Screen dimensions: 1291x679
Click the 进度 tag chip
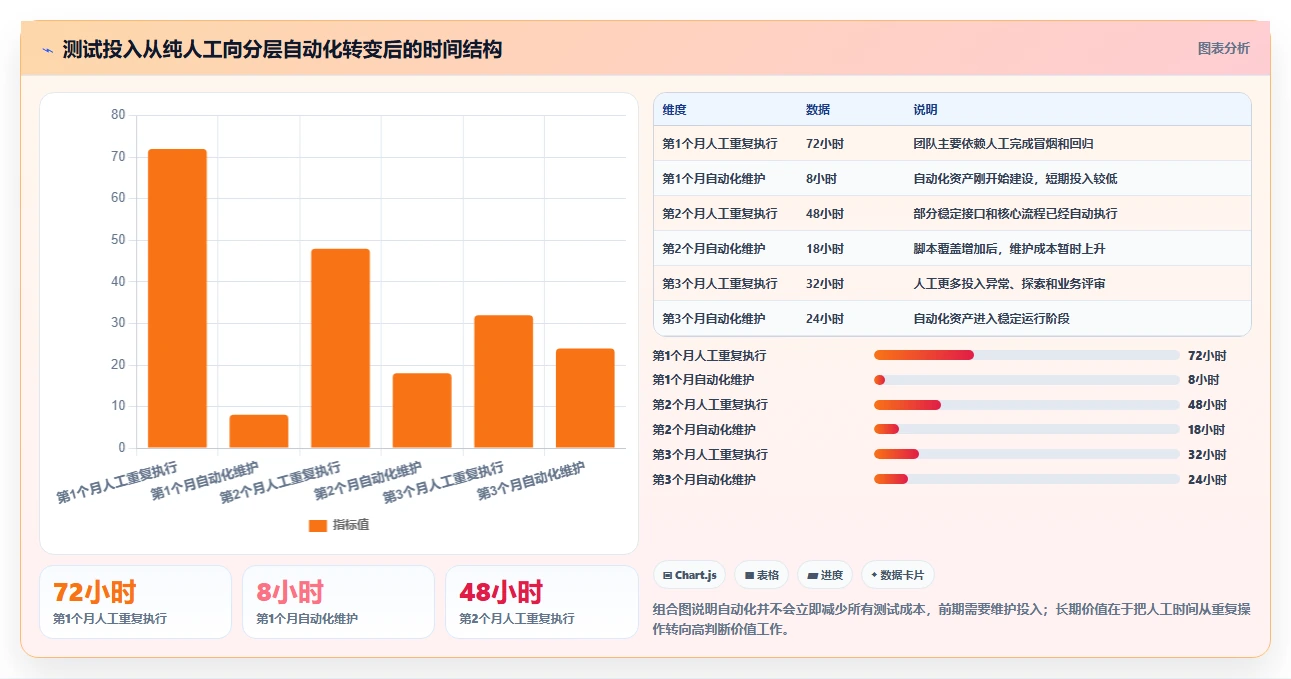click(825, 575)
